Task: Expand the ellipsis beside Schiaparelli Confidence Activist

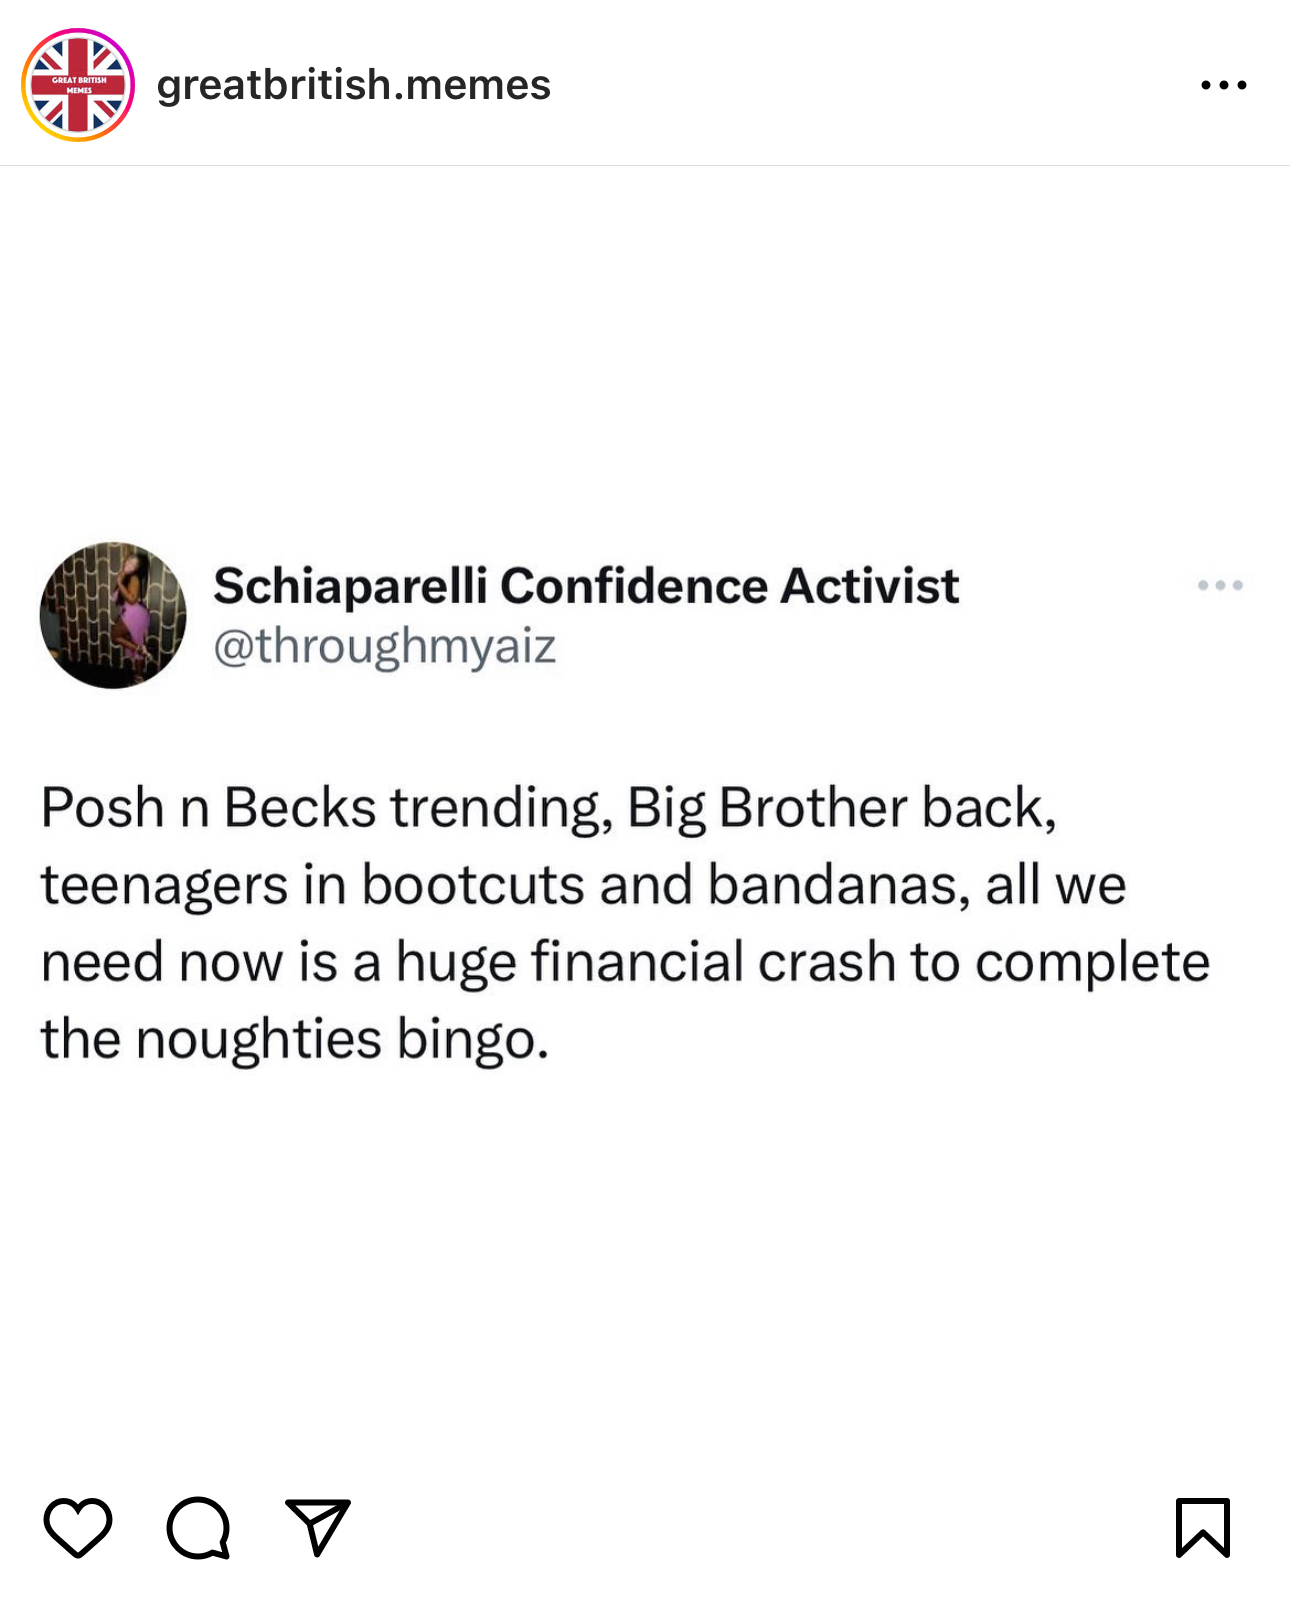Action: click(1220, 585)
